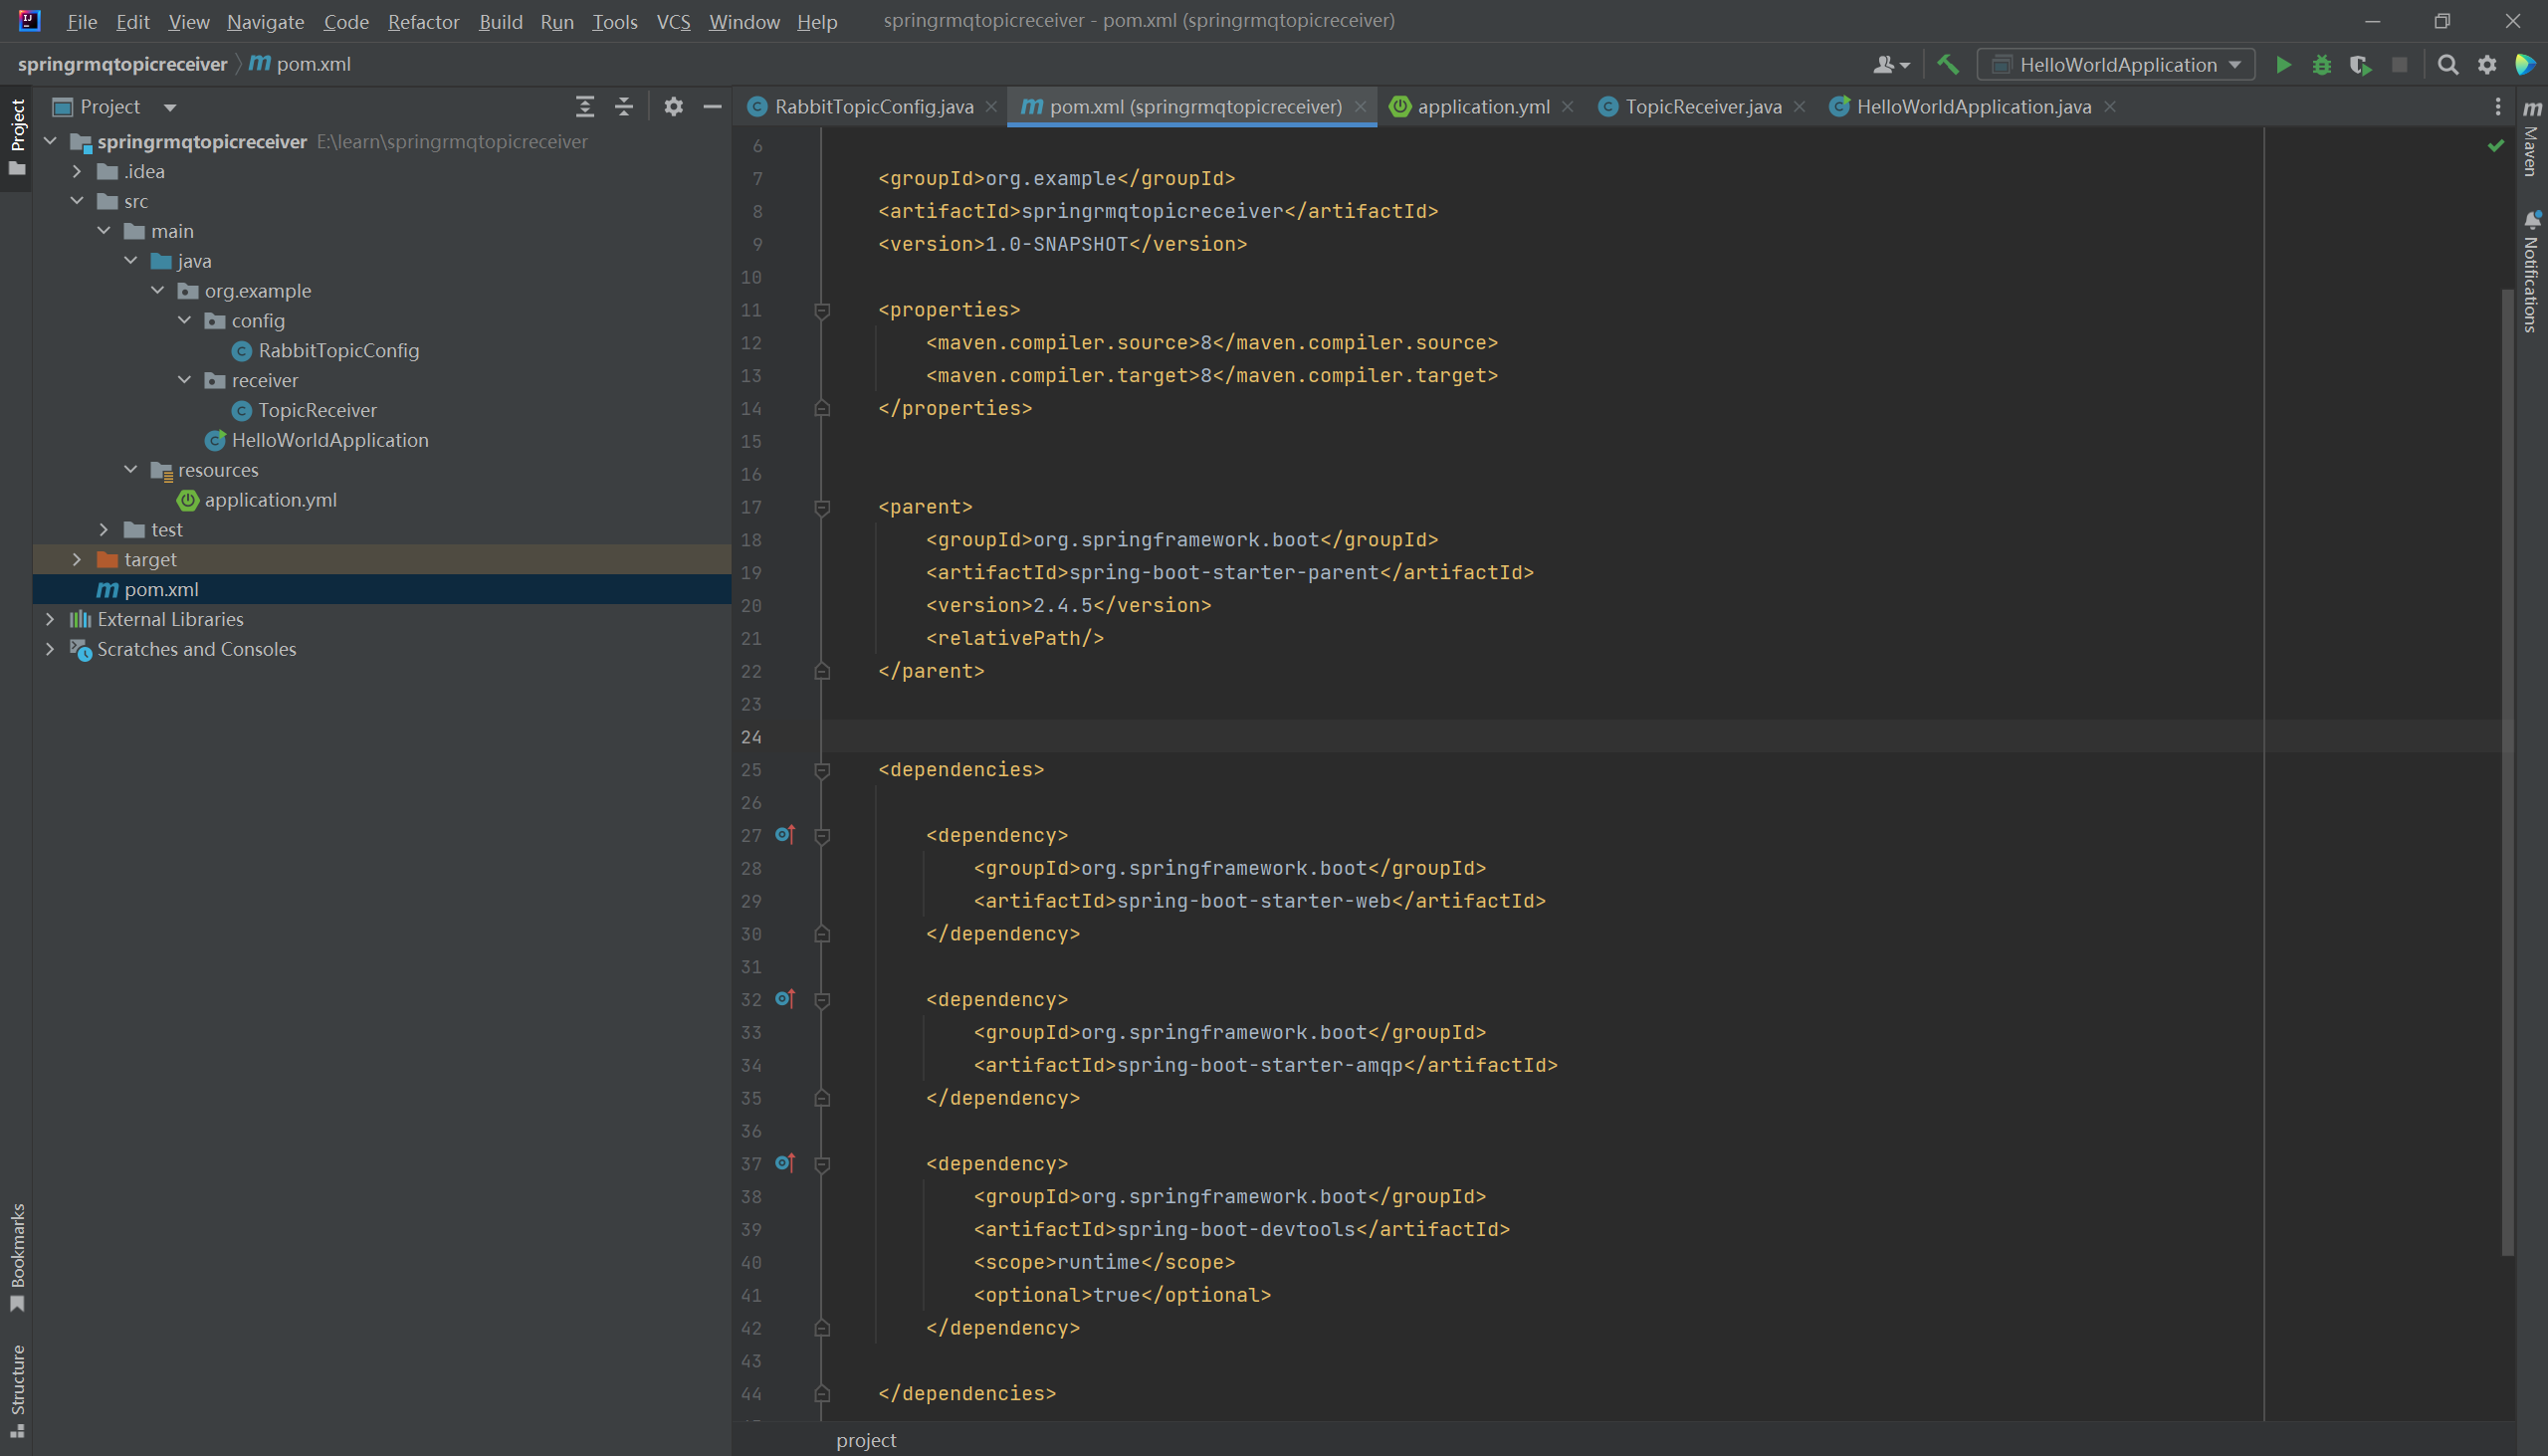
Task: Toggle the Bookmarks tool window
Action: click(17, 1256)
